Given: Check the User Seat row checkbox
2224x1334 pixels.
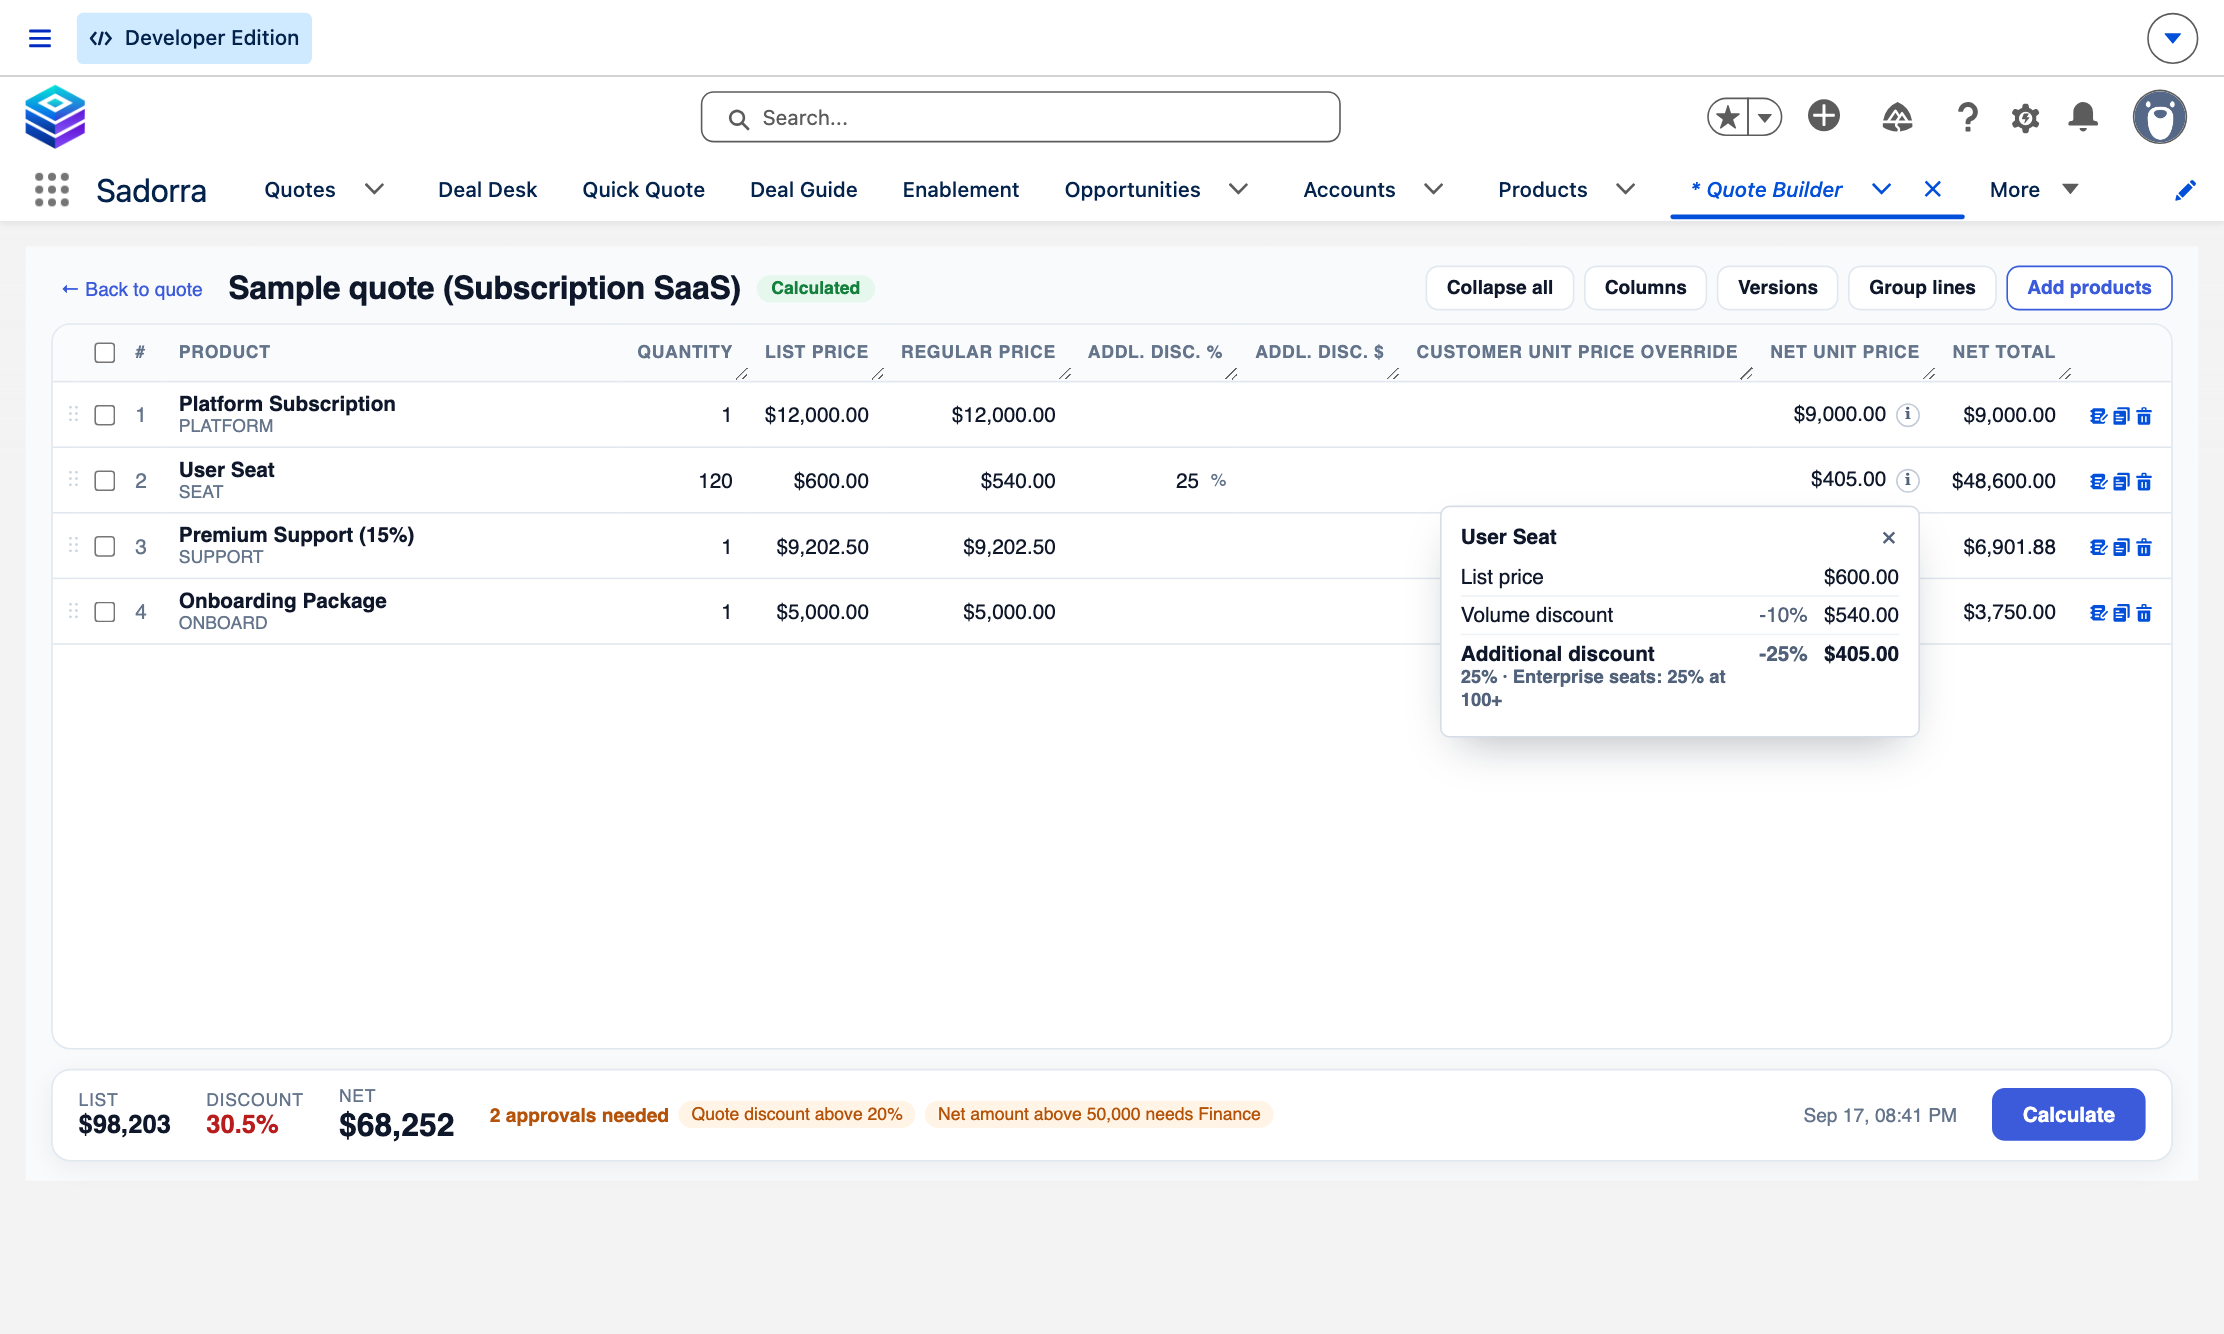Looking at the screenshot, I should (x=105, y=481).
